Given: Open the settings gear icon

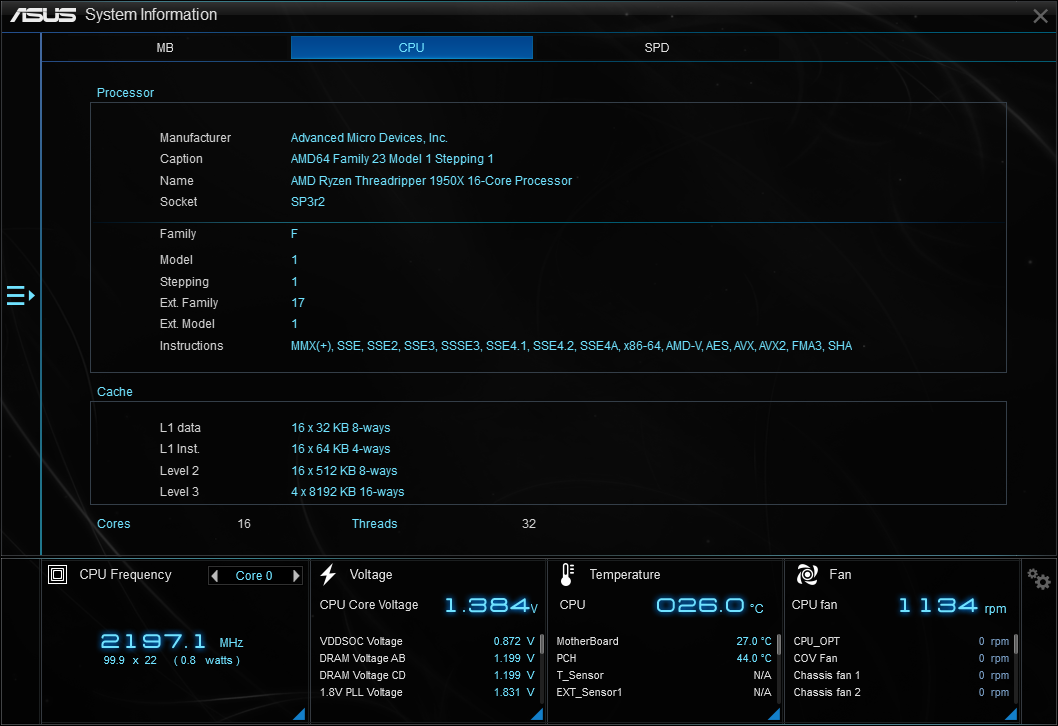Looking at the screenshot, I should click(x=1038, y=578).
